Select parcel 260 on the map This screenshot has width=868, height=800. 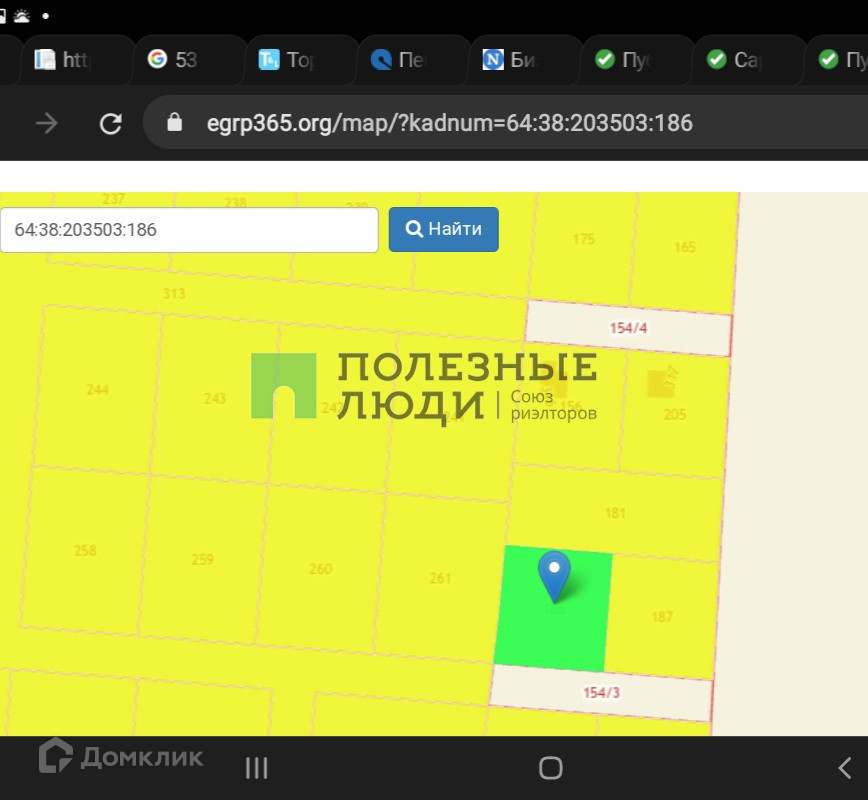pos(320,569)
